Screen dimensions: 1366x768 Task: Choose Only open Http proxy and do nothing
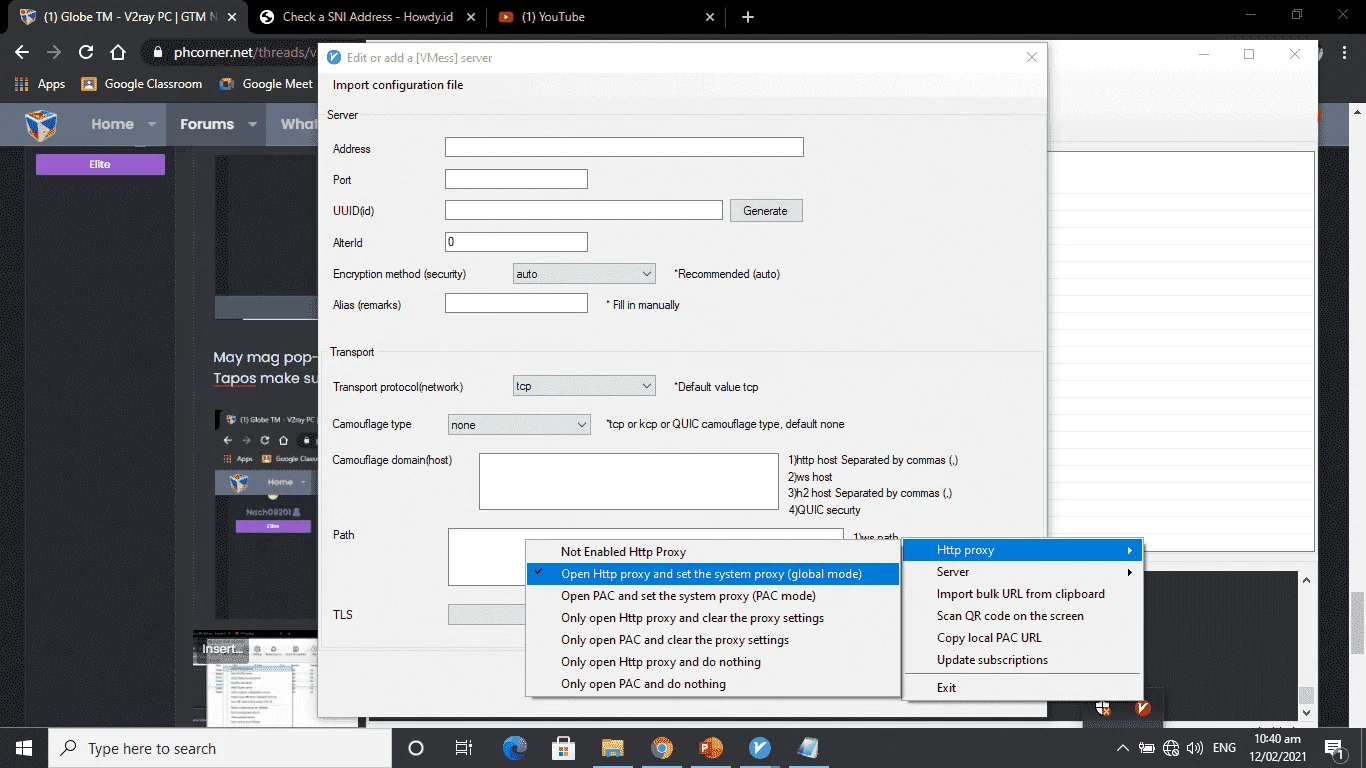[713, 662]
